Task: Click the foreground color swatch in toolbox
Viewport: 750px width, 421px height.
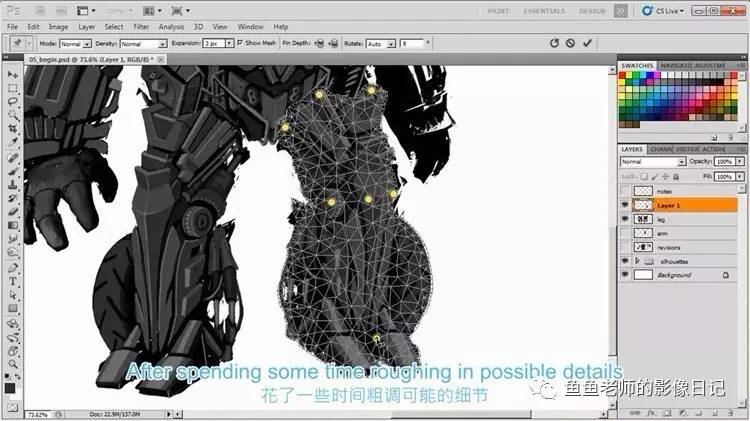Action: (10, 388)
